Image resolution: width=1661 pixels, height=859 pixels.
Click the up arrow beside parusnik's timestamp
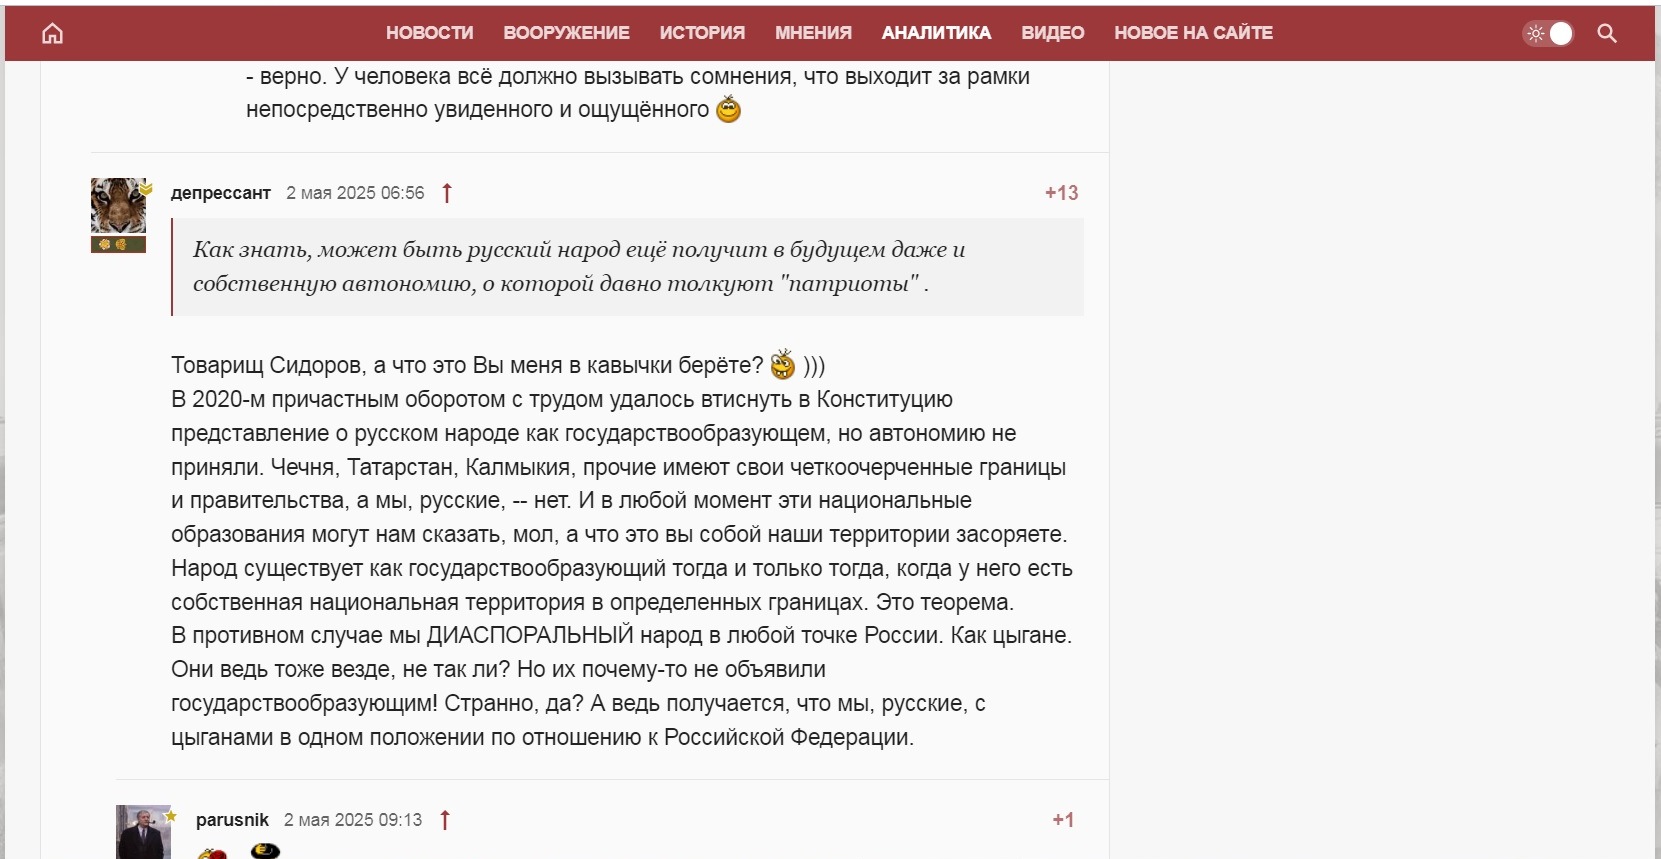pos(445,820)
